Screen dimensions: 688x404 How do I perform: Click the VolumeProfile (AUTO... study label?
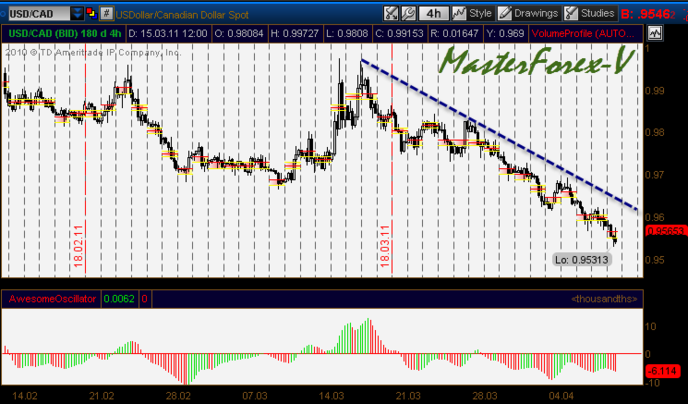pos(585,33)
